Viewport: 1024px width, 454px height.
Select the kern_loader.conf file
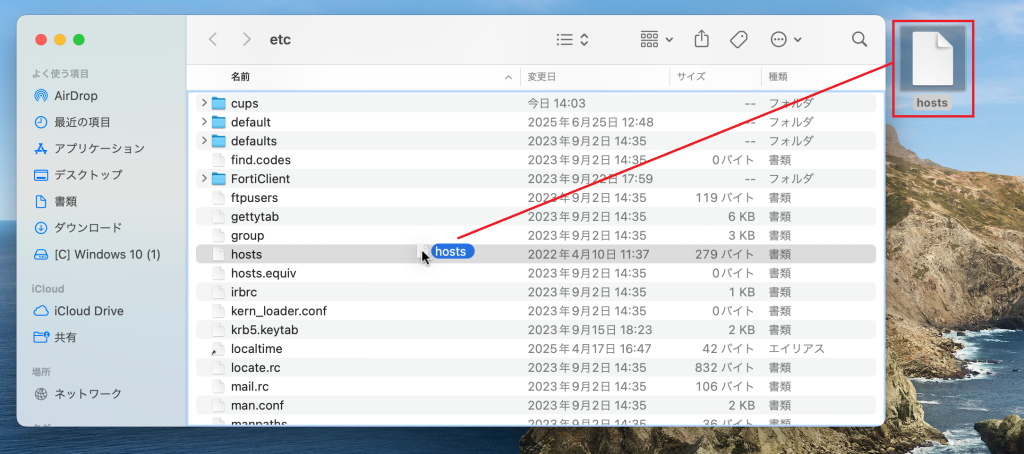(x=536, y=312)
